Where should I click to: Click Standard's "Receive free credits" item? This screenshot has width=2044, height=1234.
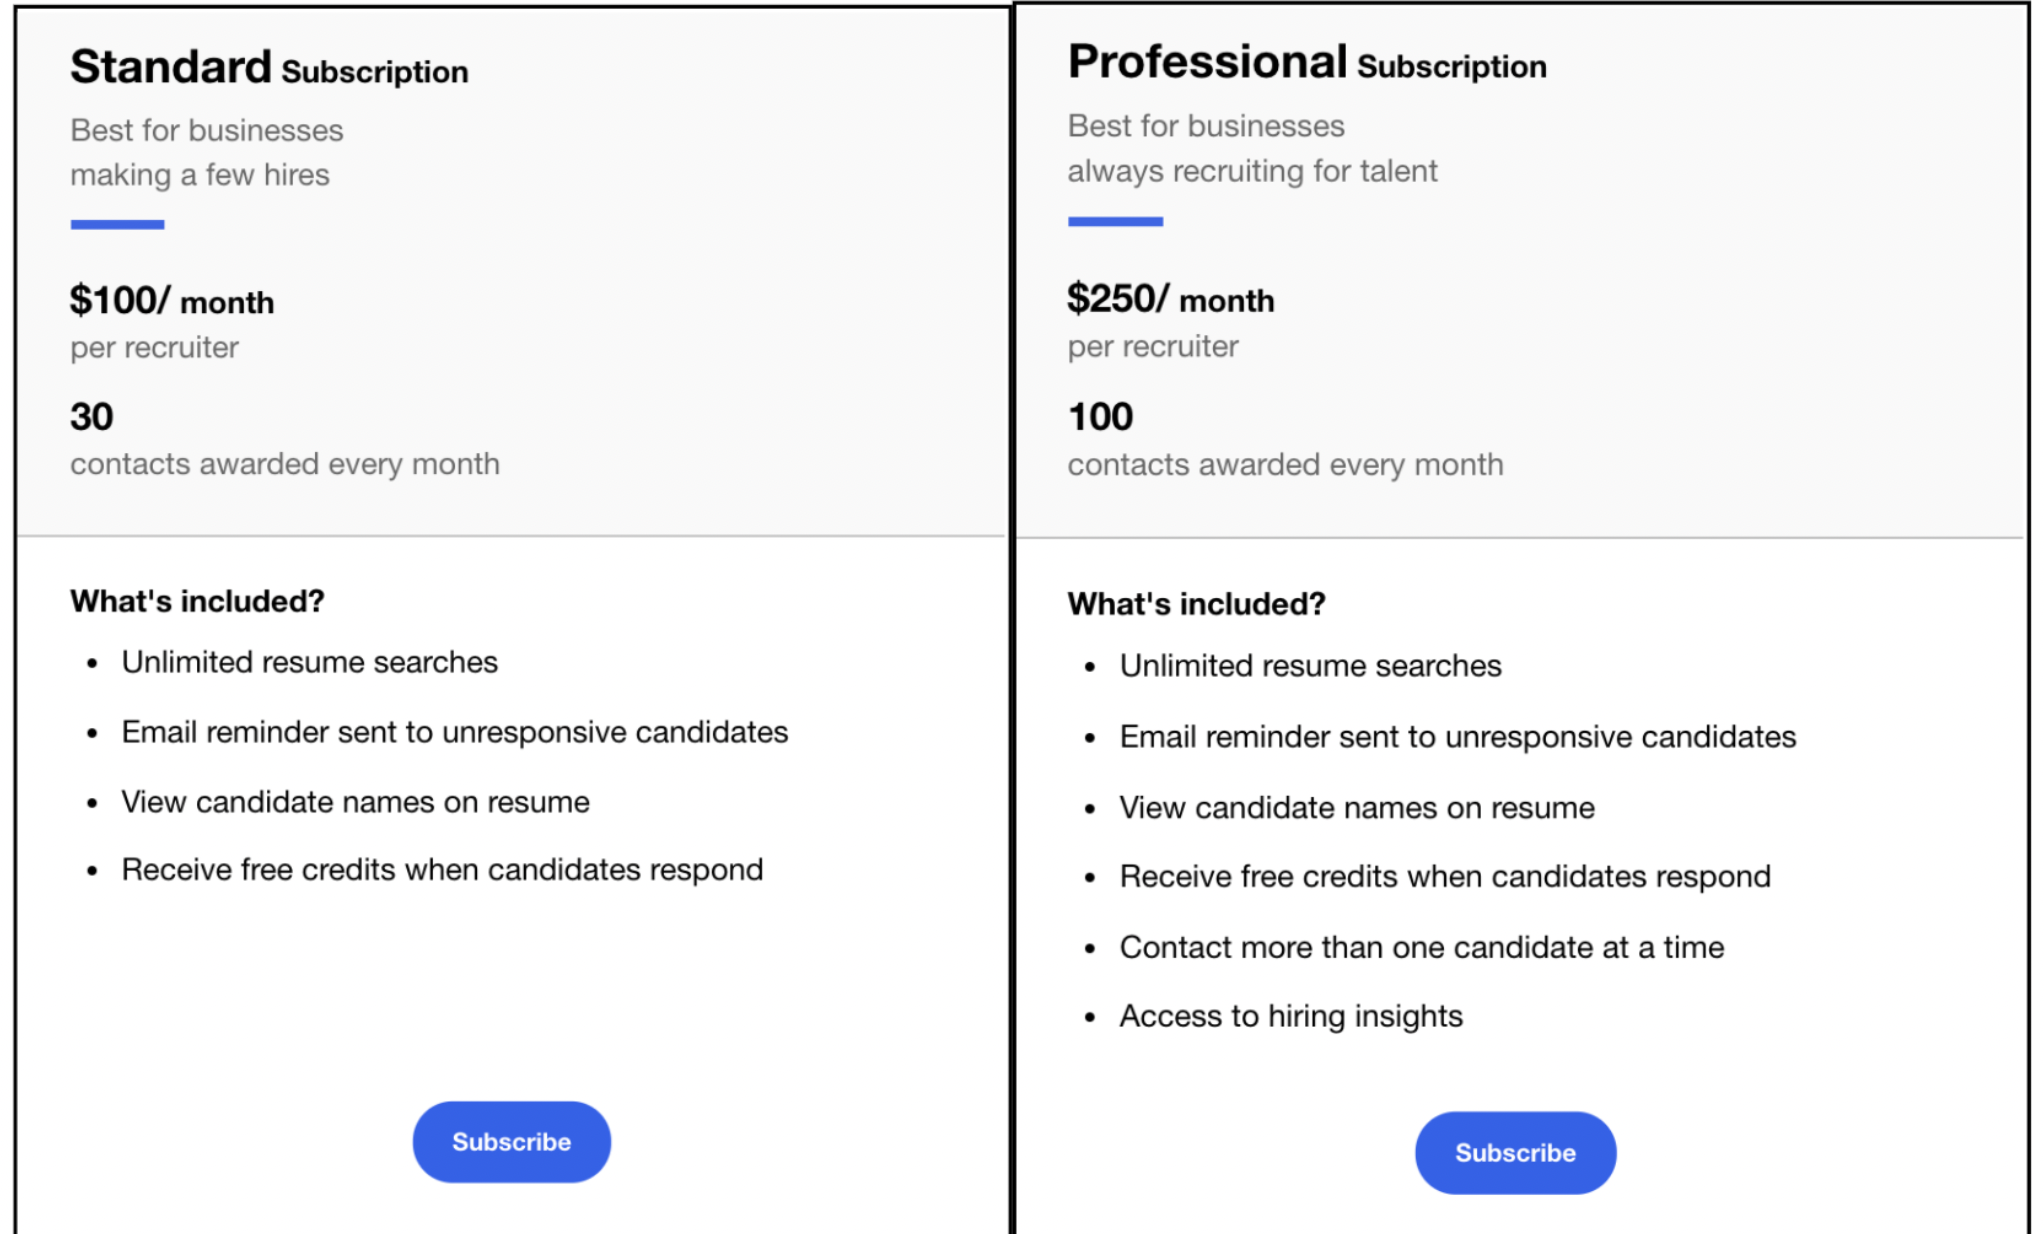coord(442,870)
